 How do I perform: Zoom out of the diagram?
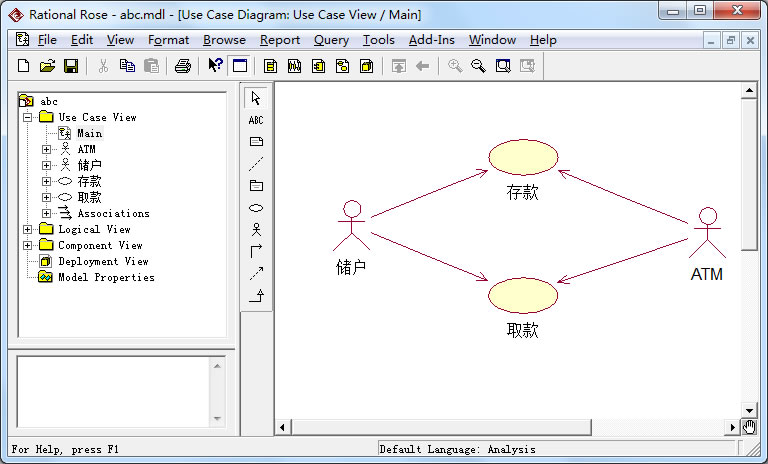(x=479, y=66)
